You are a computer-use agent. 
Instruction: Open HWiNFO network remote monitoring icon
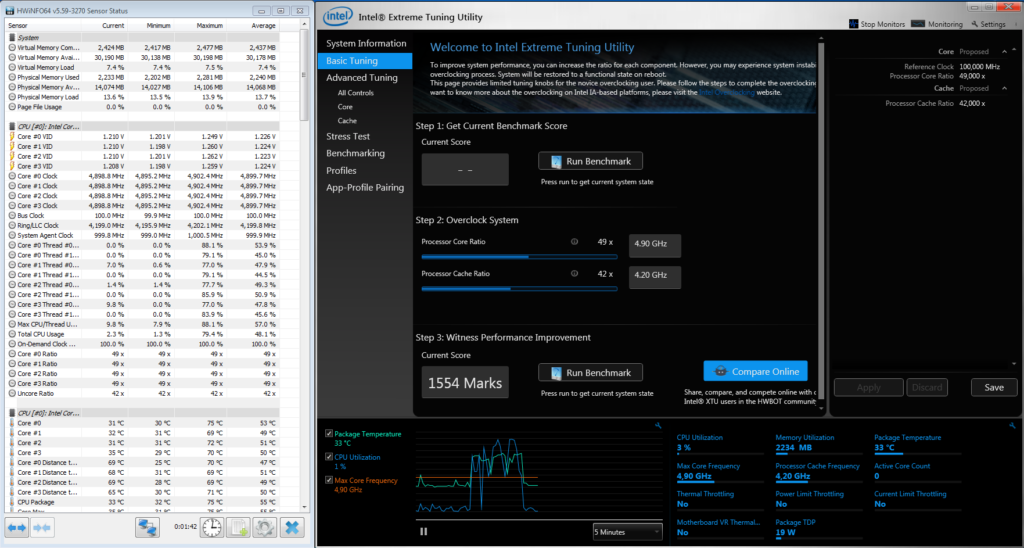148,527
